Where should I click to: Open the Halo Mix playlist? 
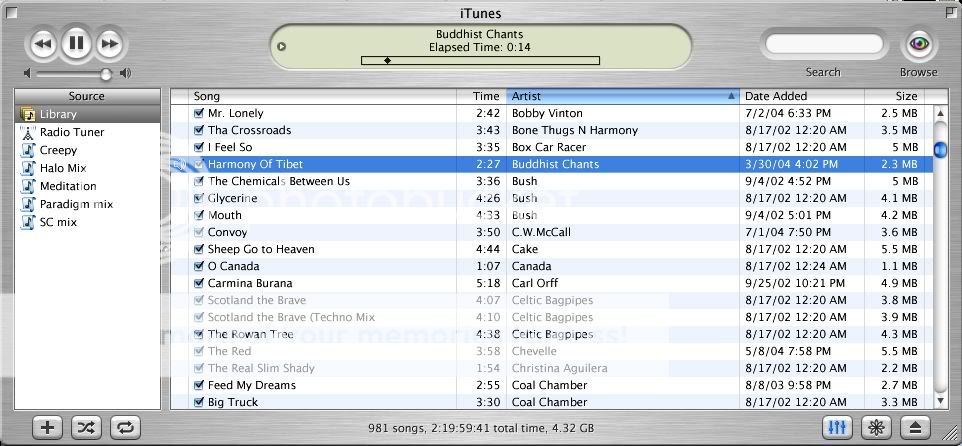(x=62, y=168)
